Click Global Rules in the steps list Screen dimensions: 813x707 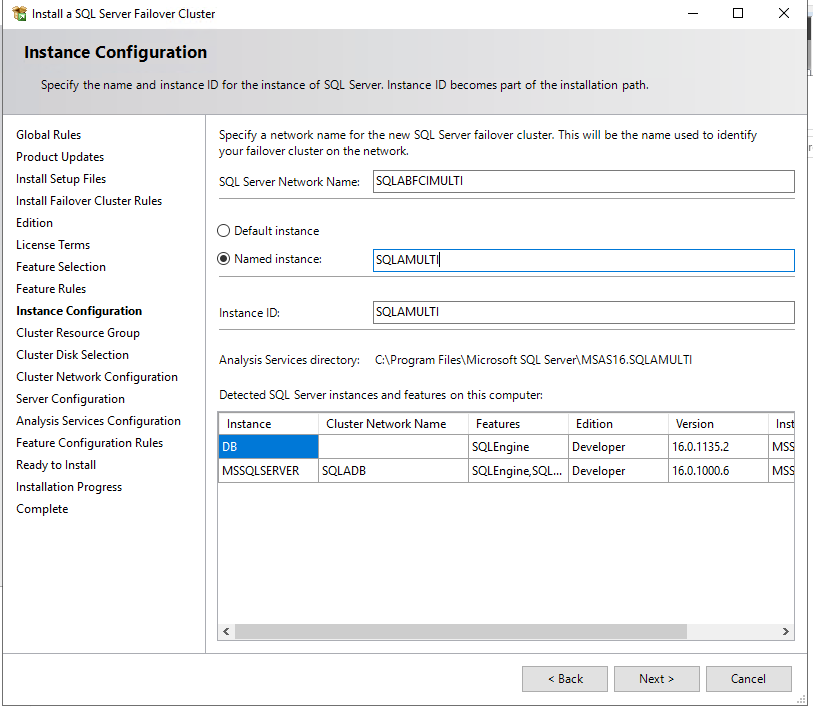pyautogui.click(x=49, y=135)
